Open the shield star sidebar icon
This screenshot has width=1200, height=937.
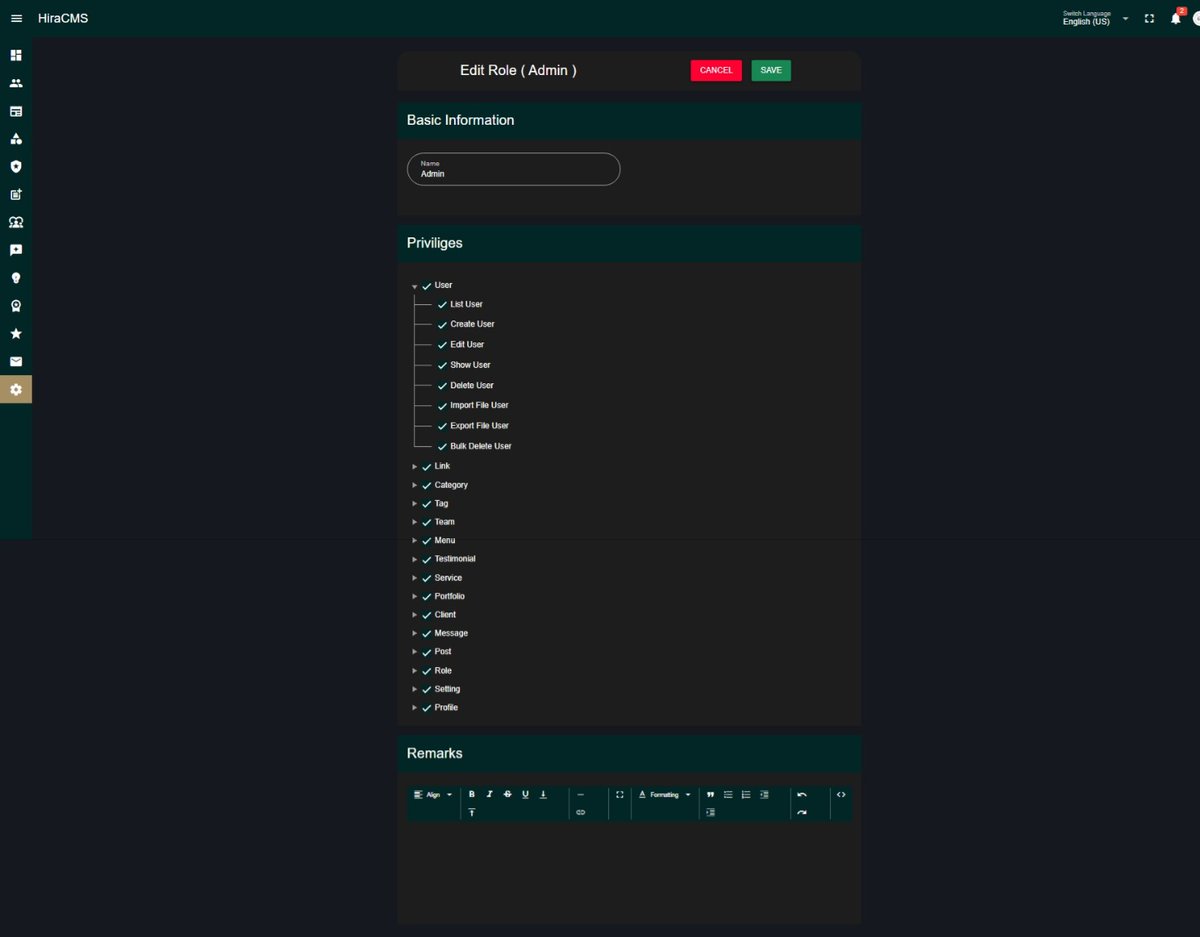coord(16,167)
